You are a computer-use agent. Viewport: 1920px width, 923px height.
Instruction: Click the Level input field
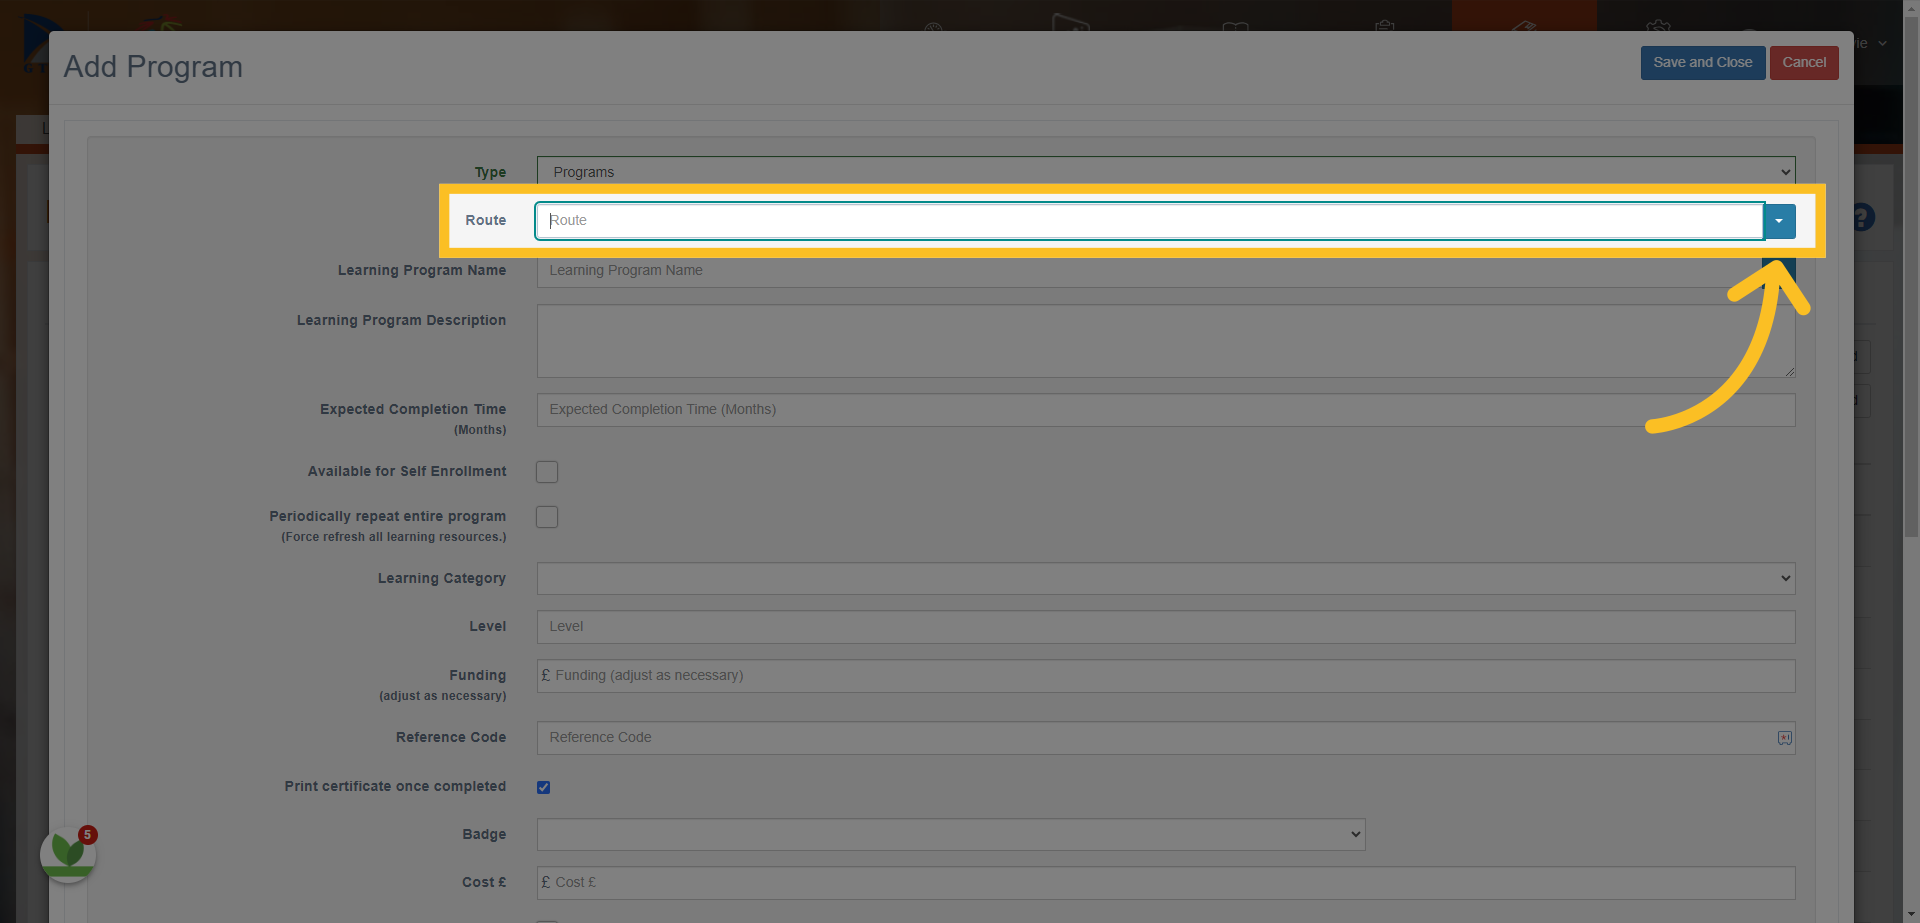[1166, 627]
